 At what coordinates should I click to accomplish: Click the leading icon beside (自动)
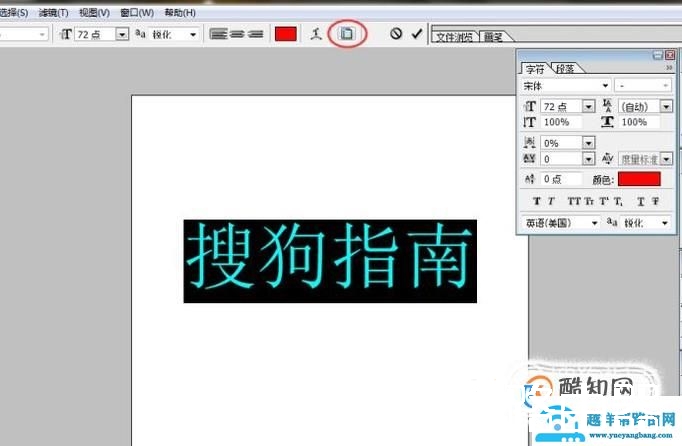pyautogui.click(x=608, y=106)
